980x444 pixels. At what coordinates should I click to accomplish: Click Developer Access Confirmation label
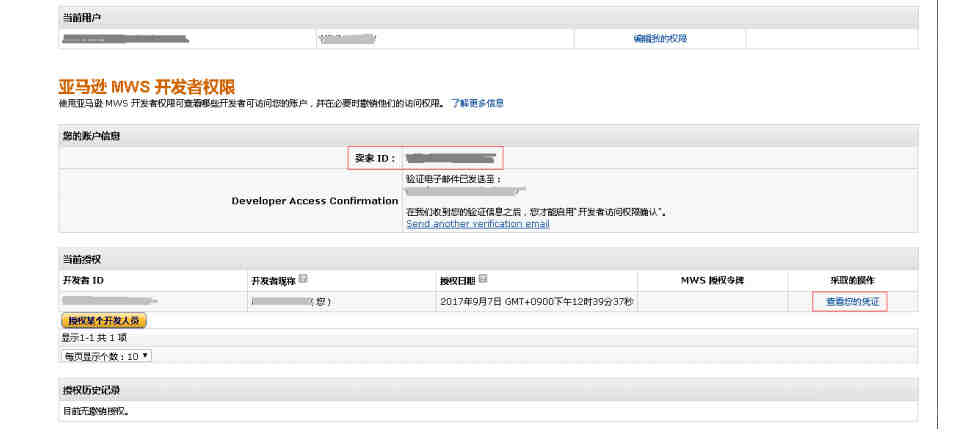315,201
